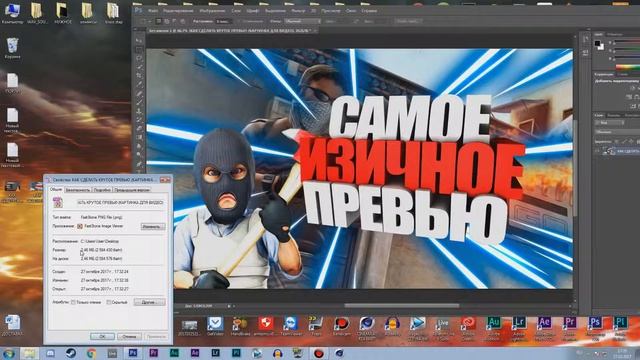Open the Premiere Pro desktop shortcut
The height and width of the screenshot is (360, 640).
click(569, 325)
